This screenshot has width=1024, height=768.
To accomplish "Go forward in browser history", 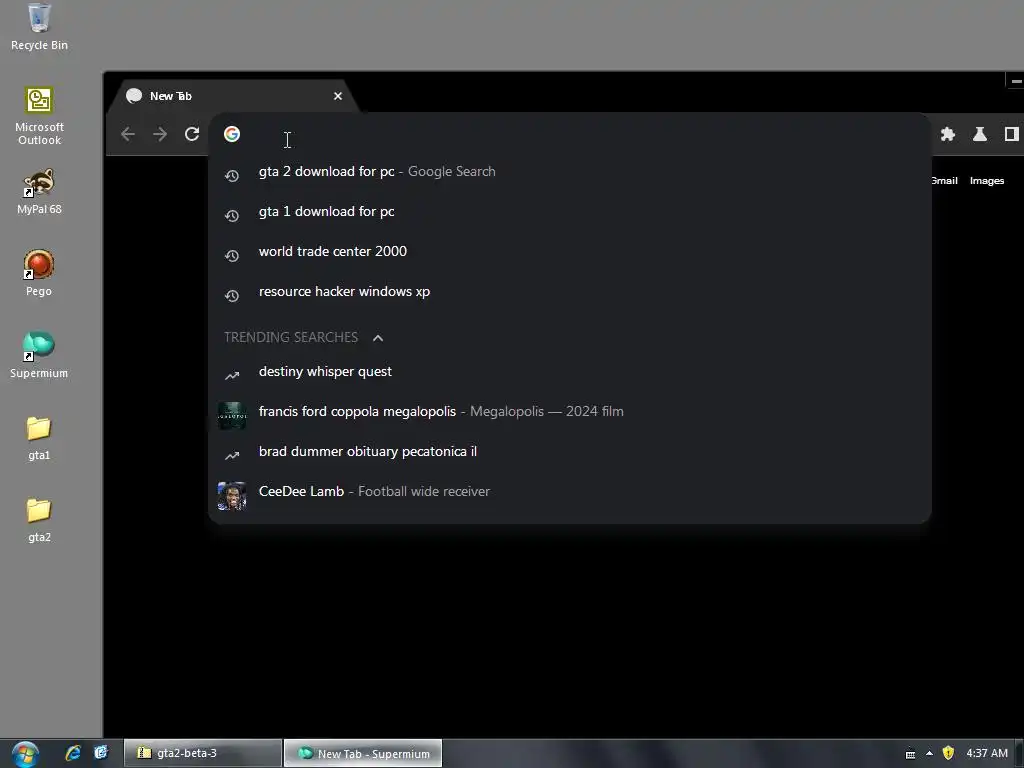I will click(x=160, y=135).
